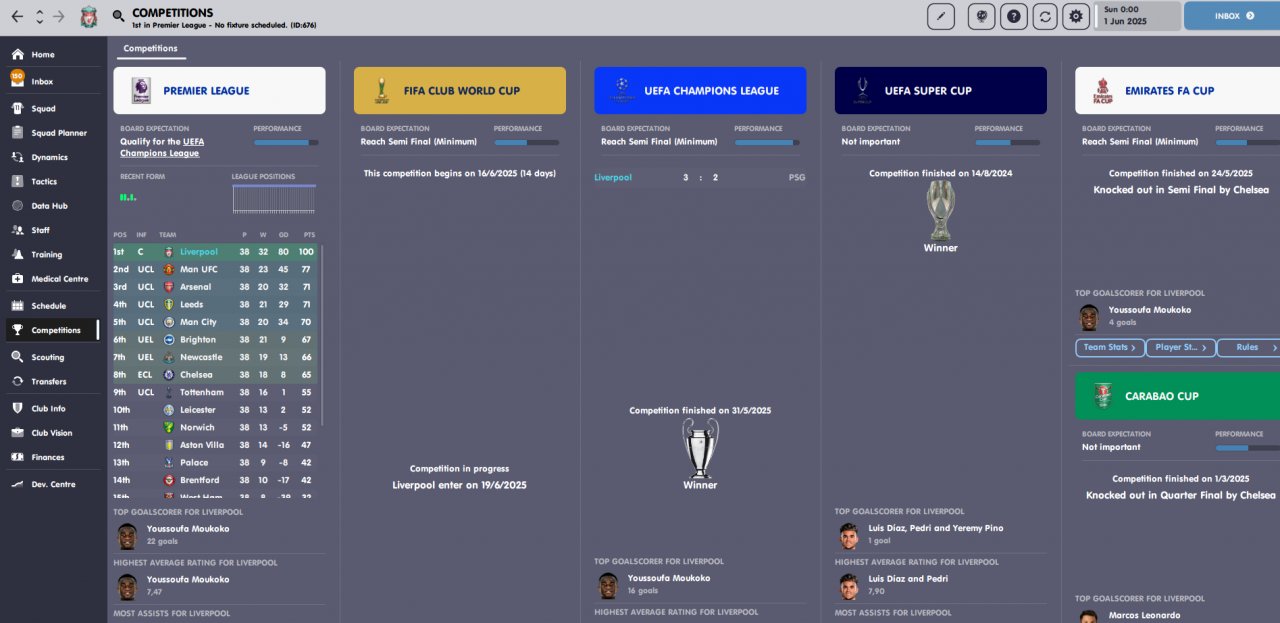Click the Dev. Centre sidebar icon
The height and width of the screenshot is (623, 1280).
18,484
